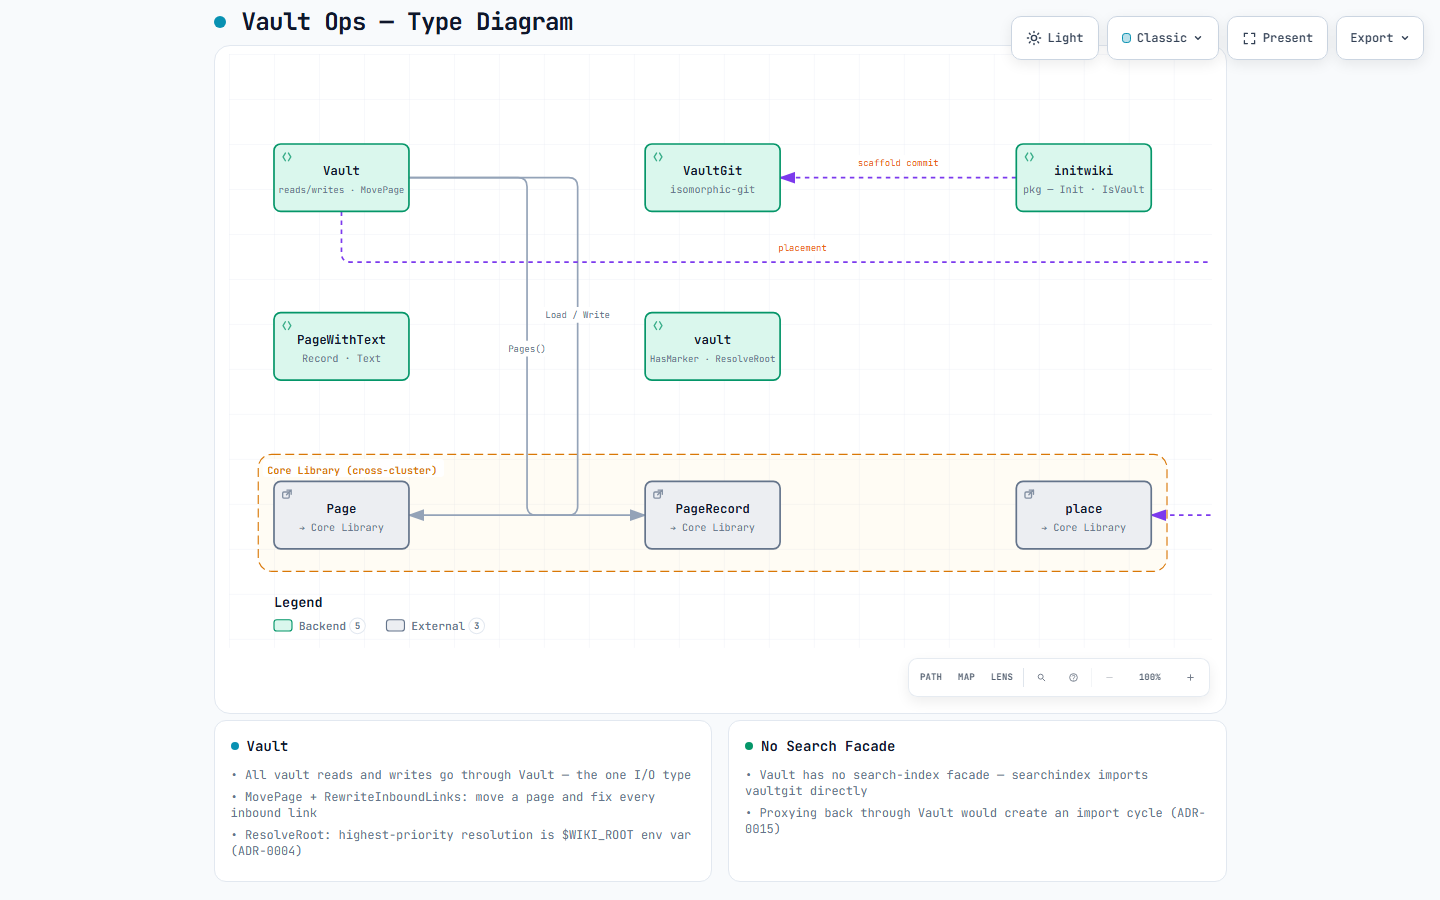This screenshot has height=900, width=1440.
Task: Click the 'scaffold commit' edge label
Action: coord(898,163)
